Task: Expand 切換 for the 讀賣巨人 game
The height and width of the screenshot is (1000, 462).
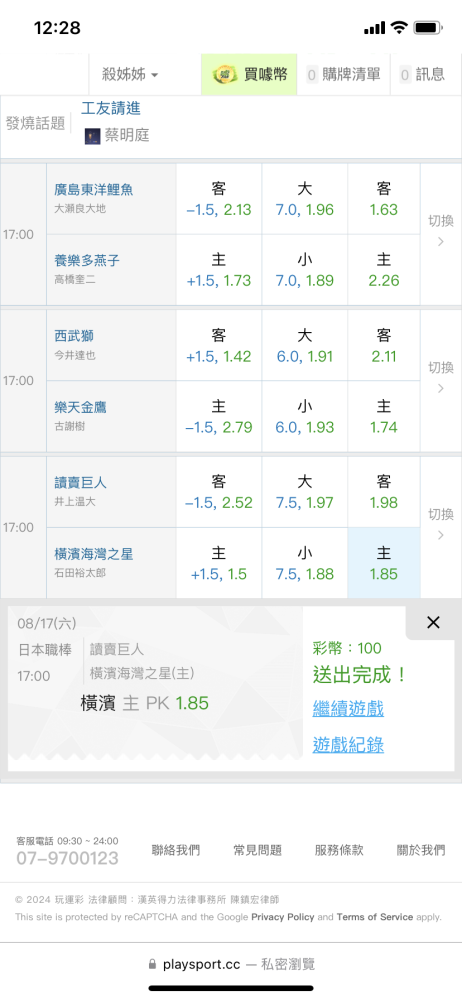Action: coord(440,524)
